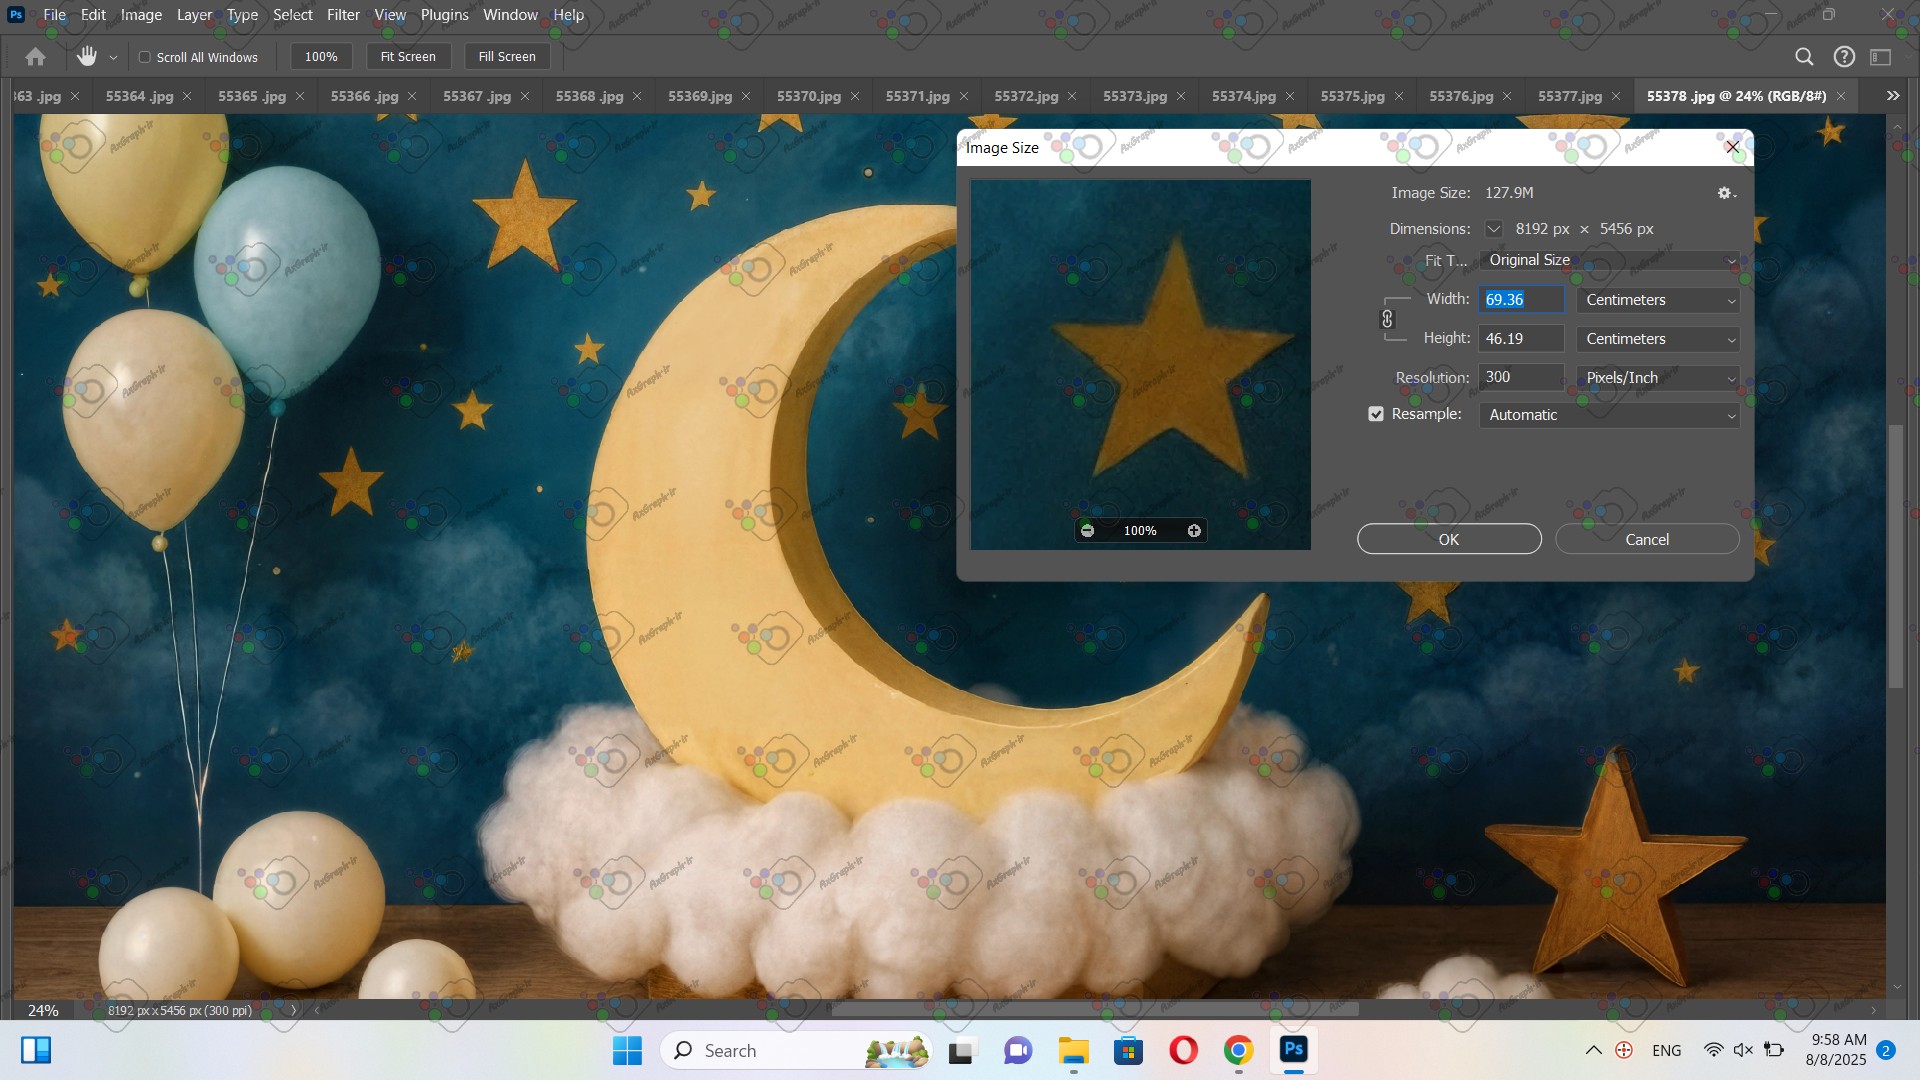Viewport: 1920px width, 1080px height.
Task: Switch to the 55372.jpg tab
Action: tap(1026, 96)
